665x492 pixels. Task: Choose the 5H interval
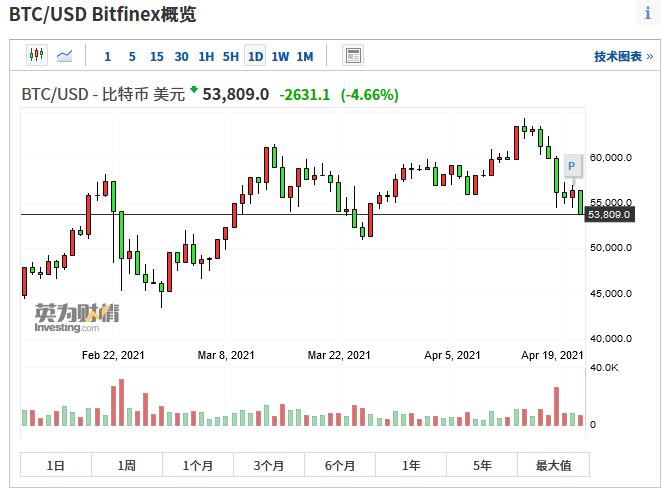point(230,56)
